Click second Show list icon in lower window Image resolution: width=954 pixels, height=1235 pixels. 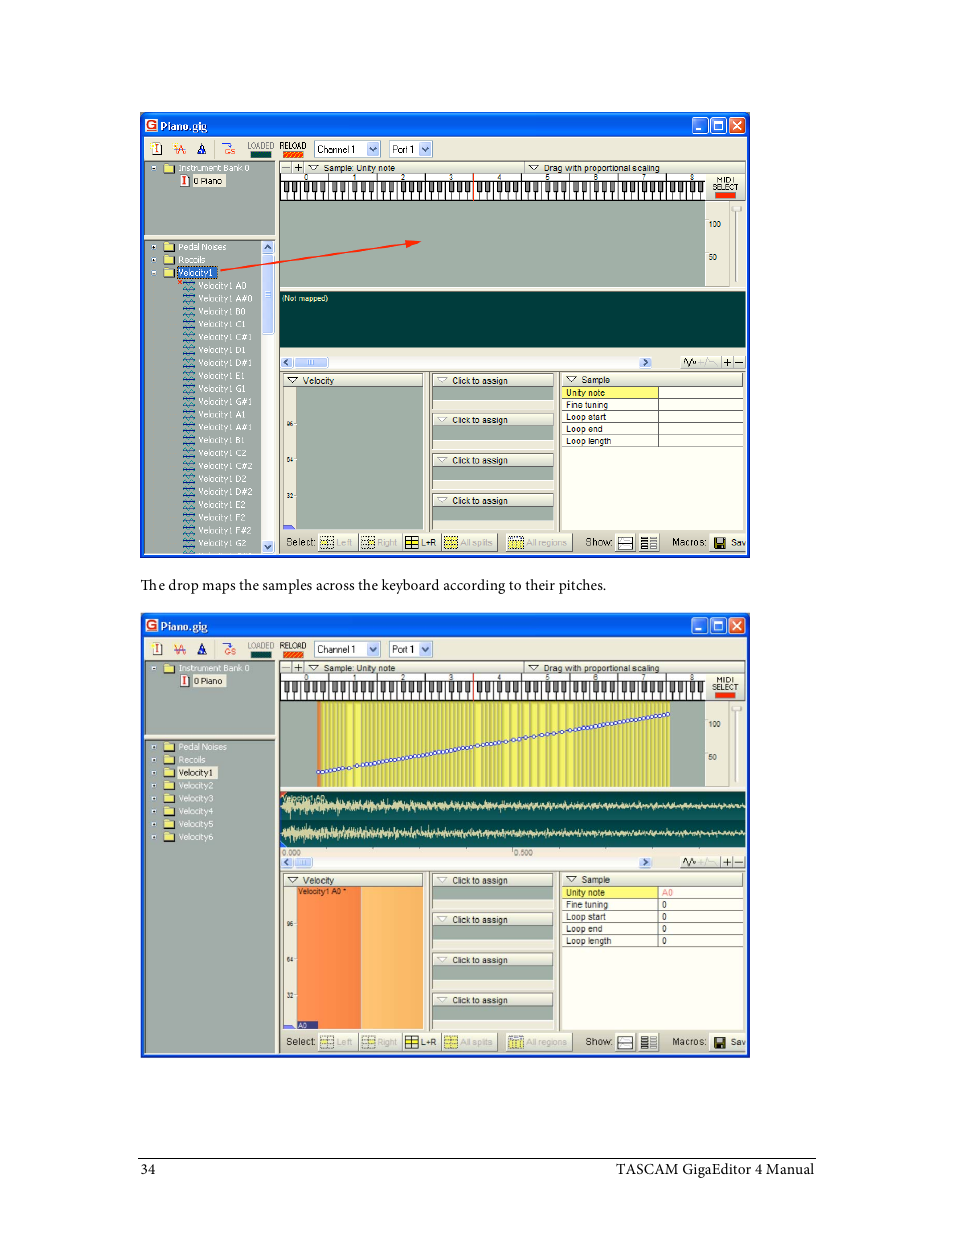[x=649, y=1042]
